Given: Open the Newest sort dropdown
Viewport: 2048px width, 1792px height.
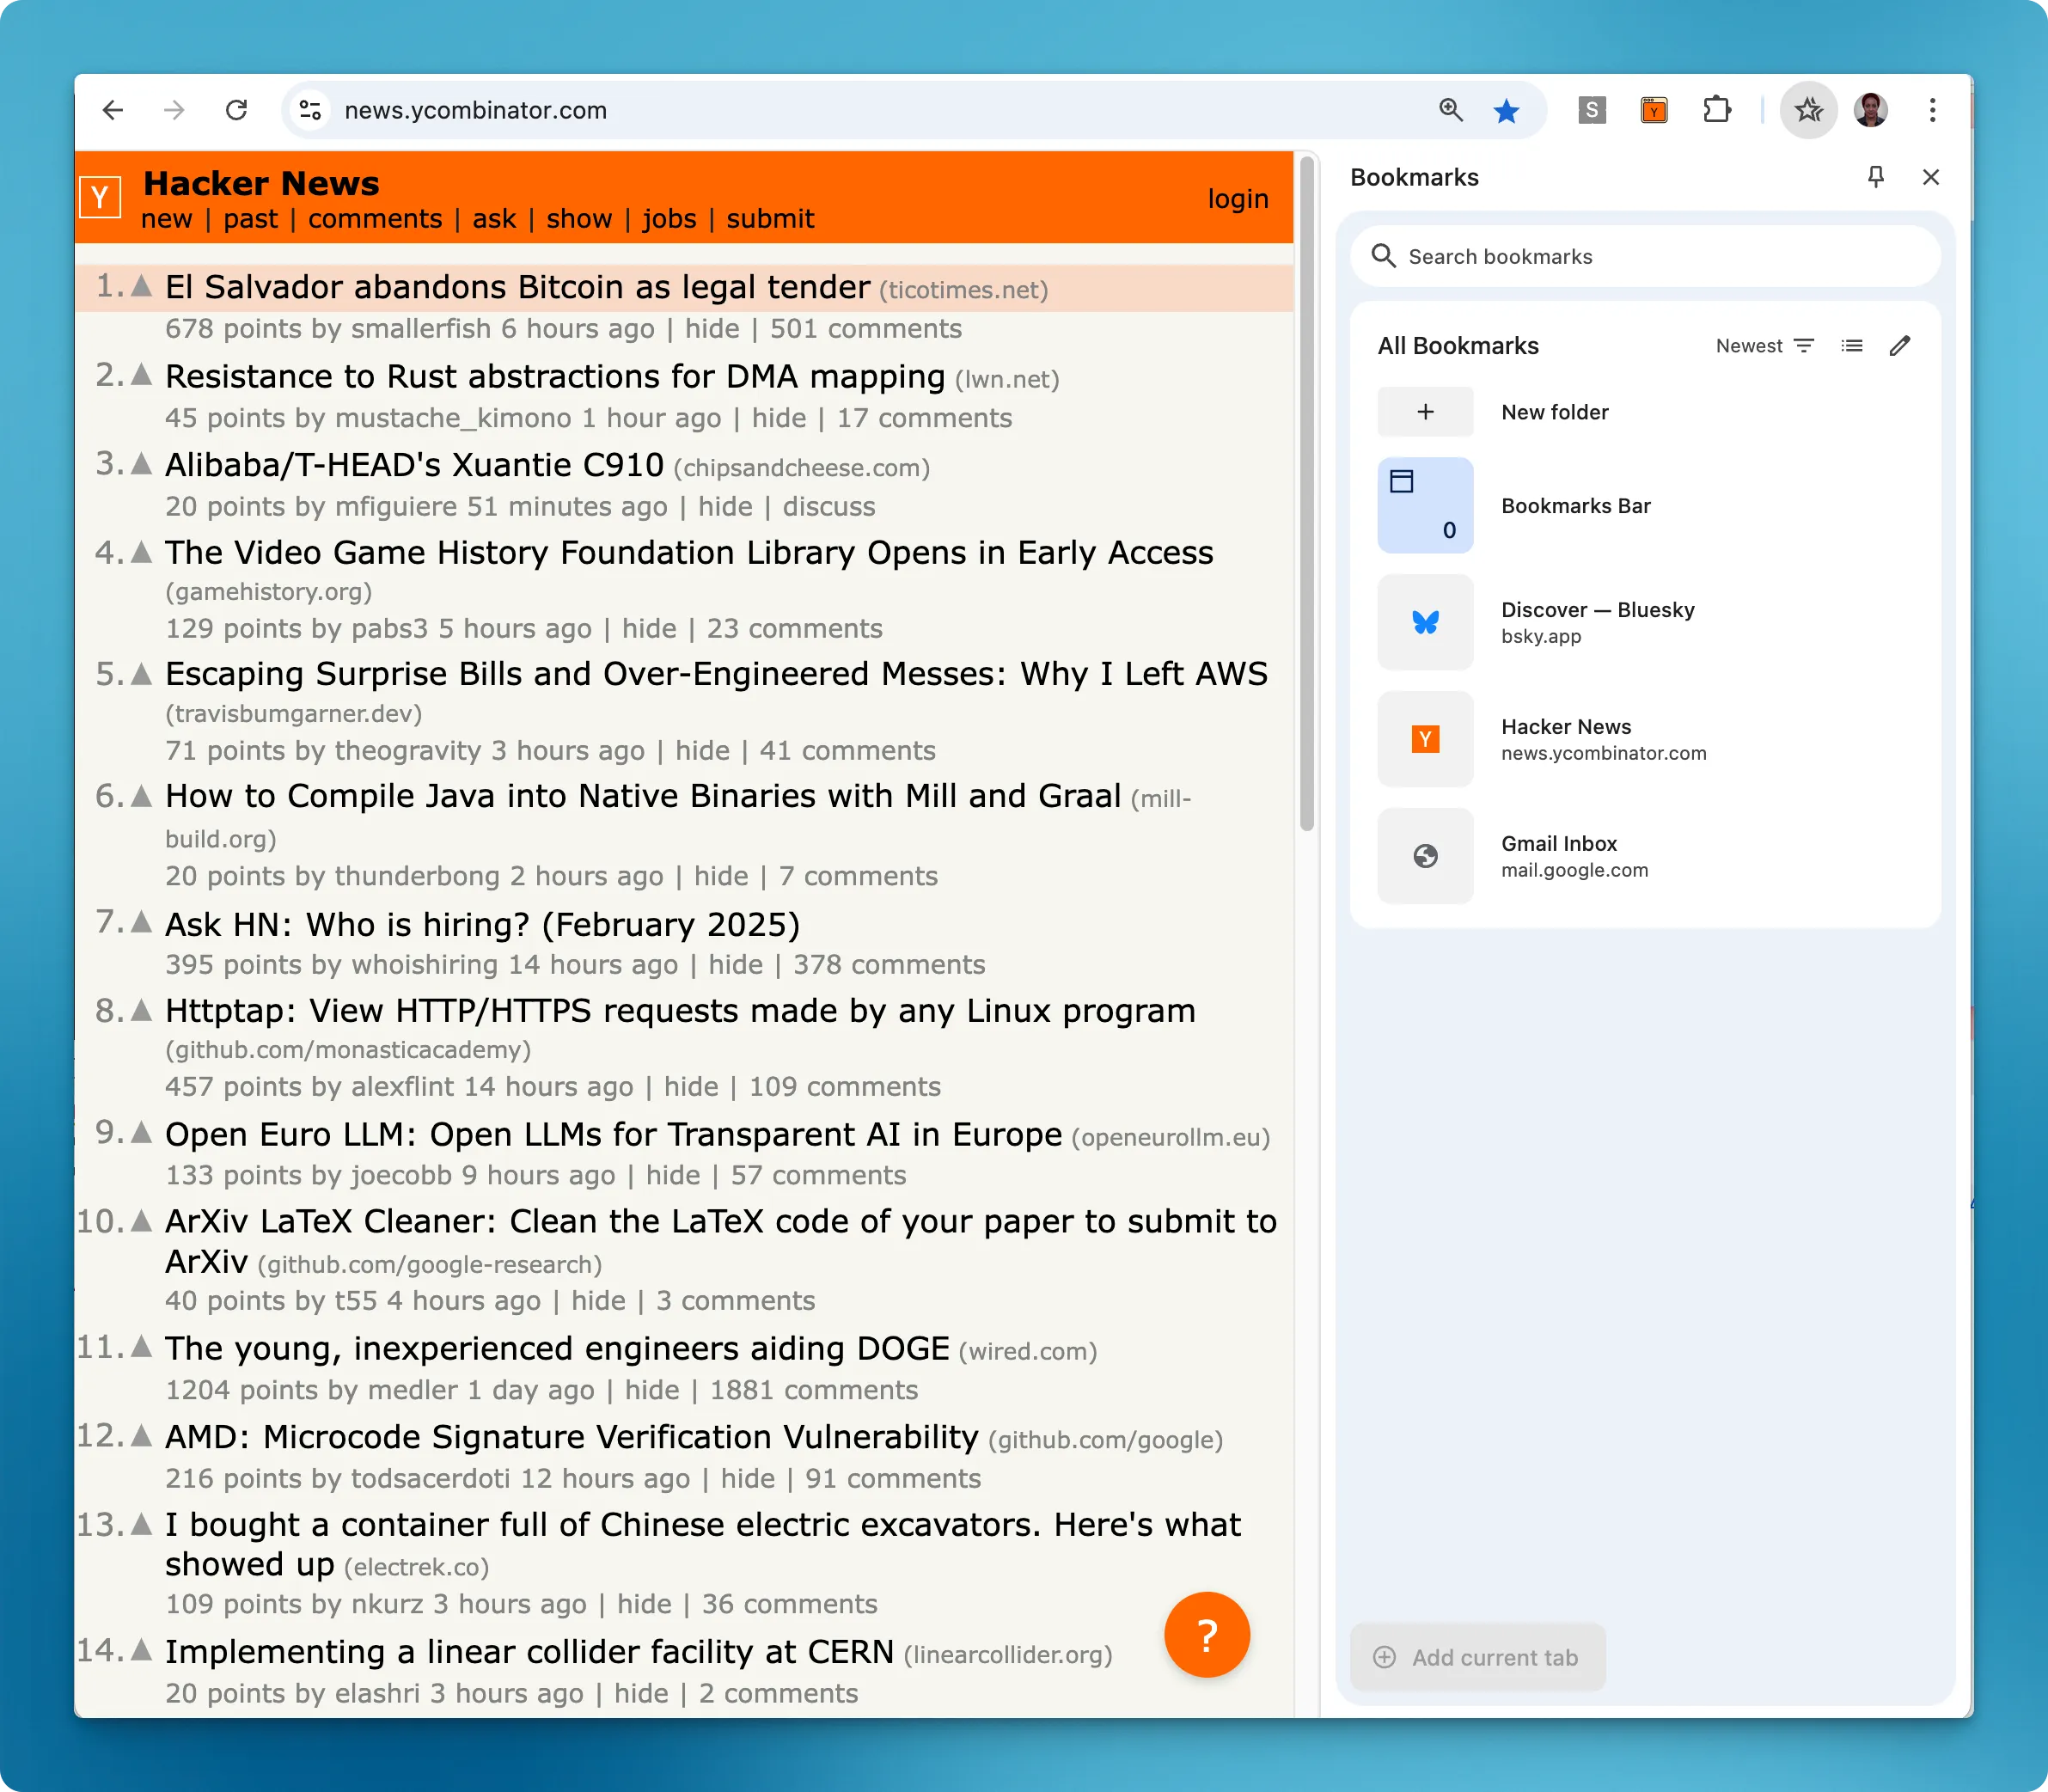Looking at the screenshot, I should (x=1764, y=346).
